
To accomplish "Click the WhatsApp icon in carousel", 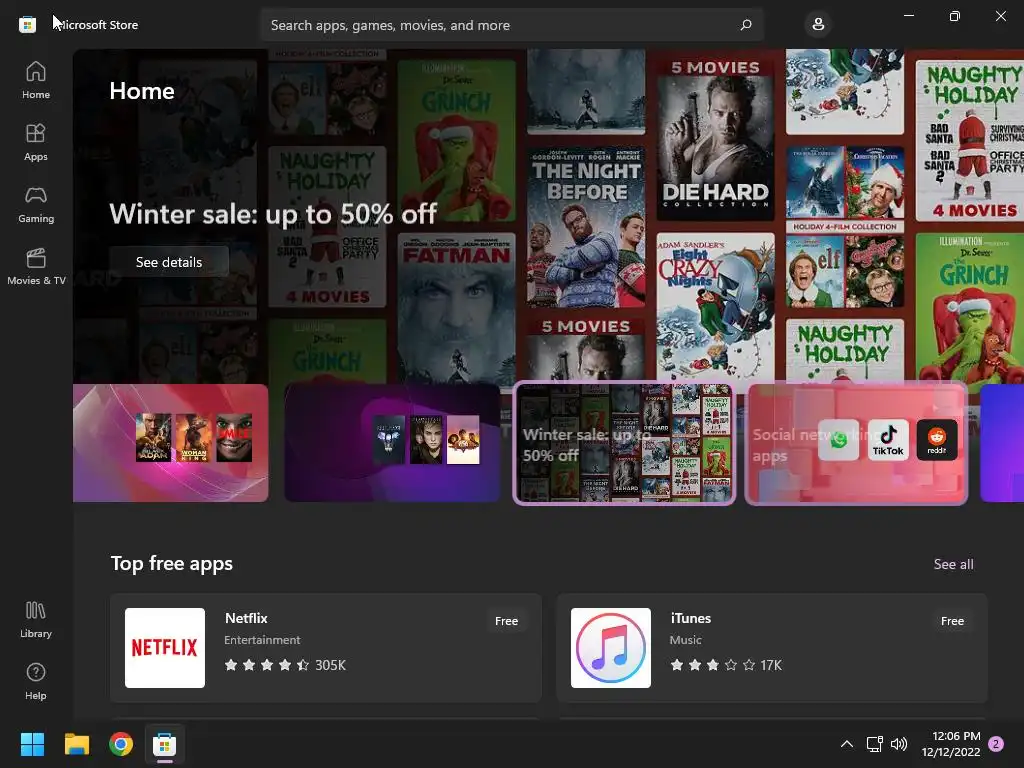I will tap(839, 440).
